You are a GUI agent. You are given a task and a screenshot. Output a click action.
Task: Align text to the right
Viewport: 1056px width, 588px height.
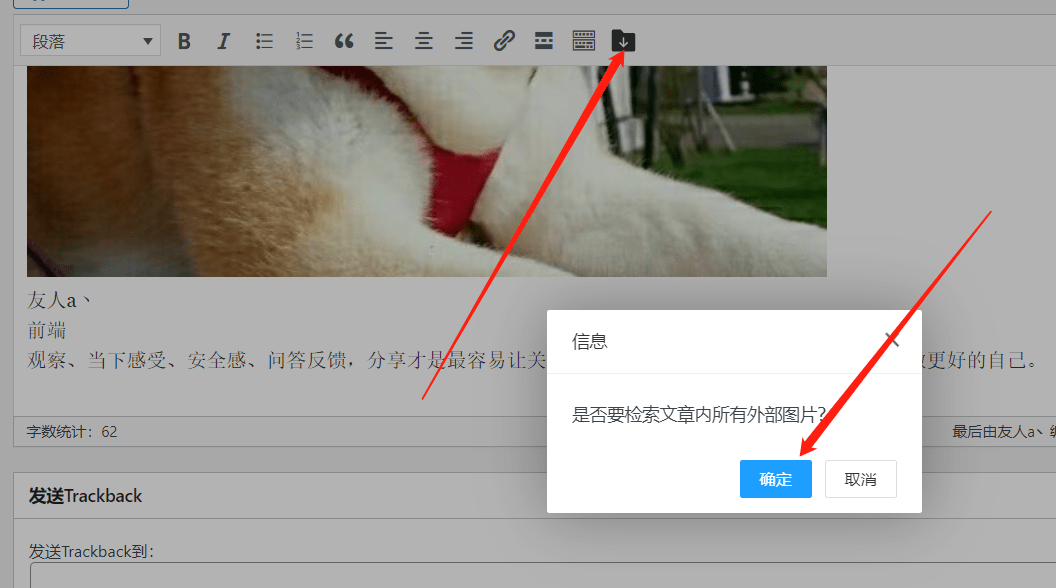[463, 40]
